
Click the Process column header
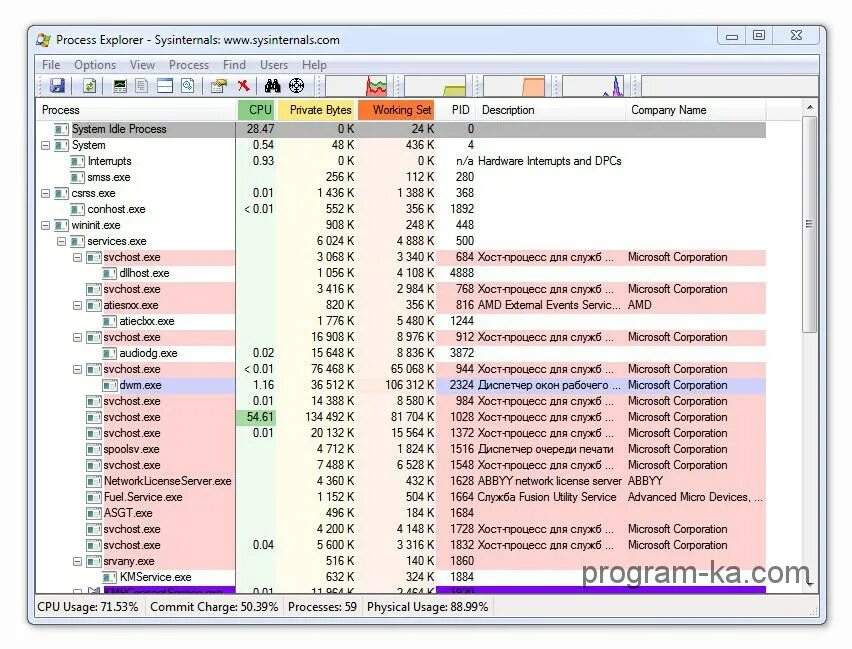tap(136, 110)
